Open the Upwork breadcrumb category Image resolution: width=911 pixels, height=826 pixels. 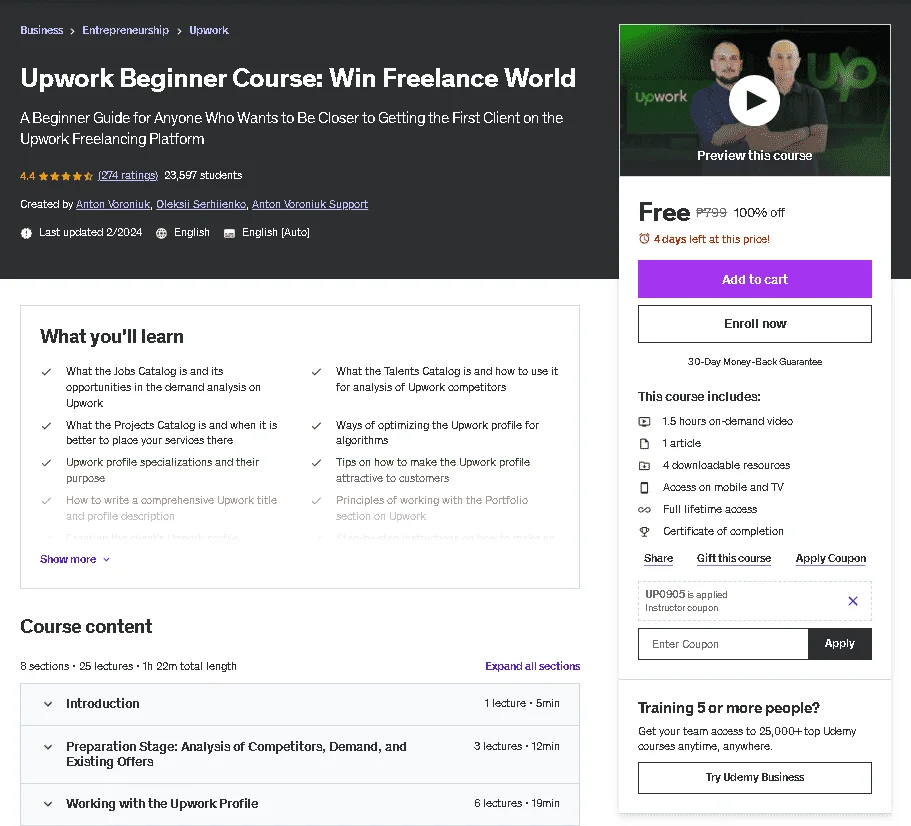click(209, 30)
